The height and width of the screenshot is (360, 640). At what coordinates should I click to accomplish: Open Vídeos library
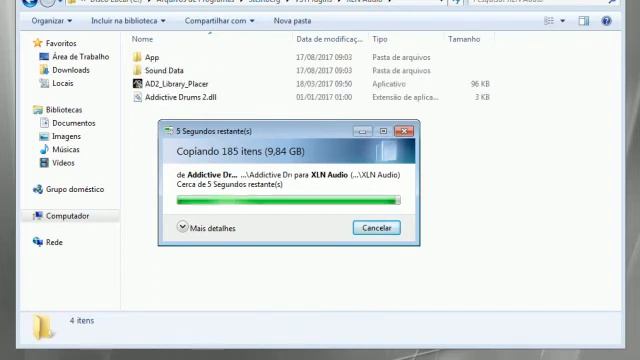tap(63, 163)
